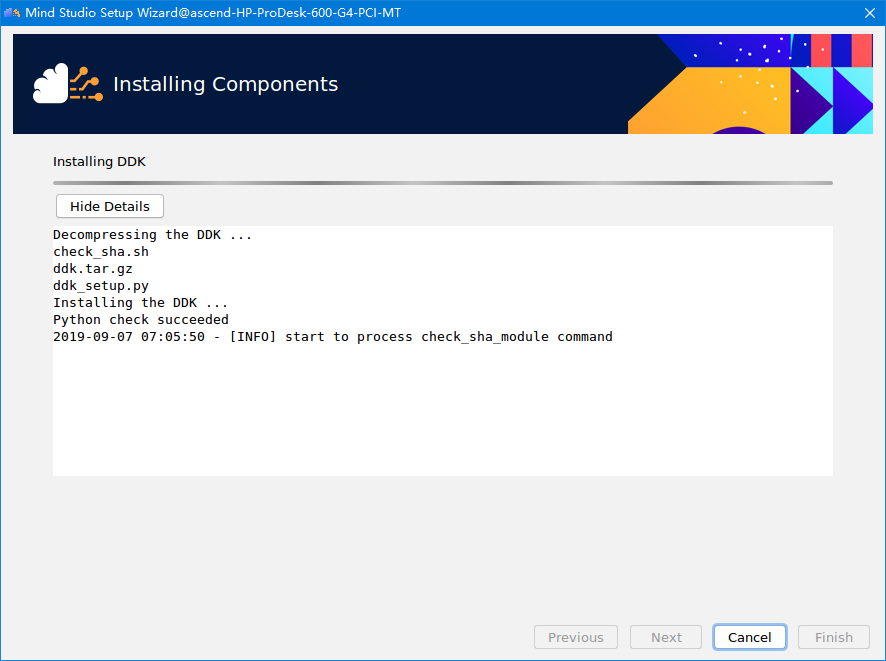Click the 'Installing DDK' status label
Viewport: 886px width, 661px height.
click(99, 162)
